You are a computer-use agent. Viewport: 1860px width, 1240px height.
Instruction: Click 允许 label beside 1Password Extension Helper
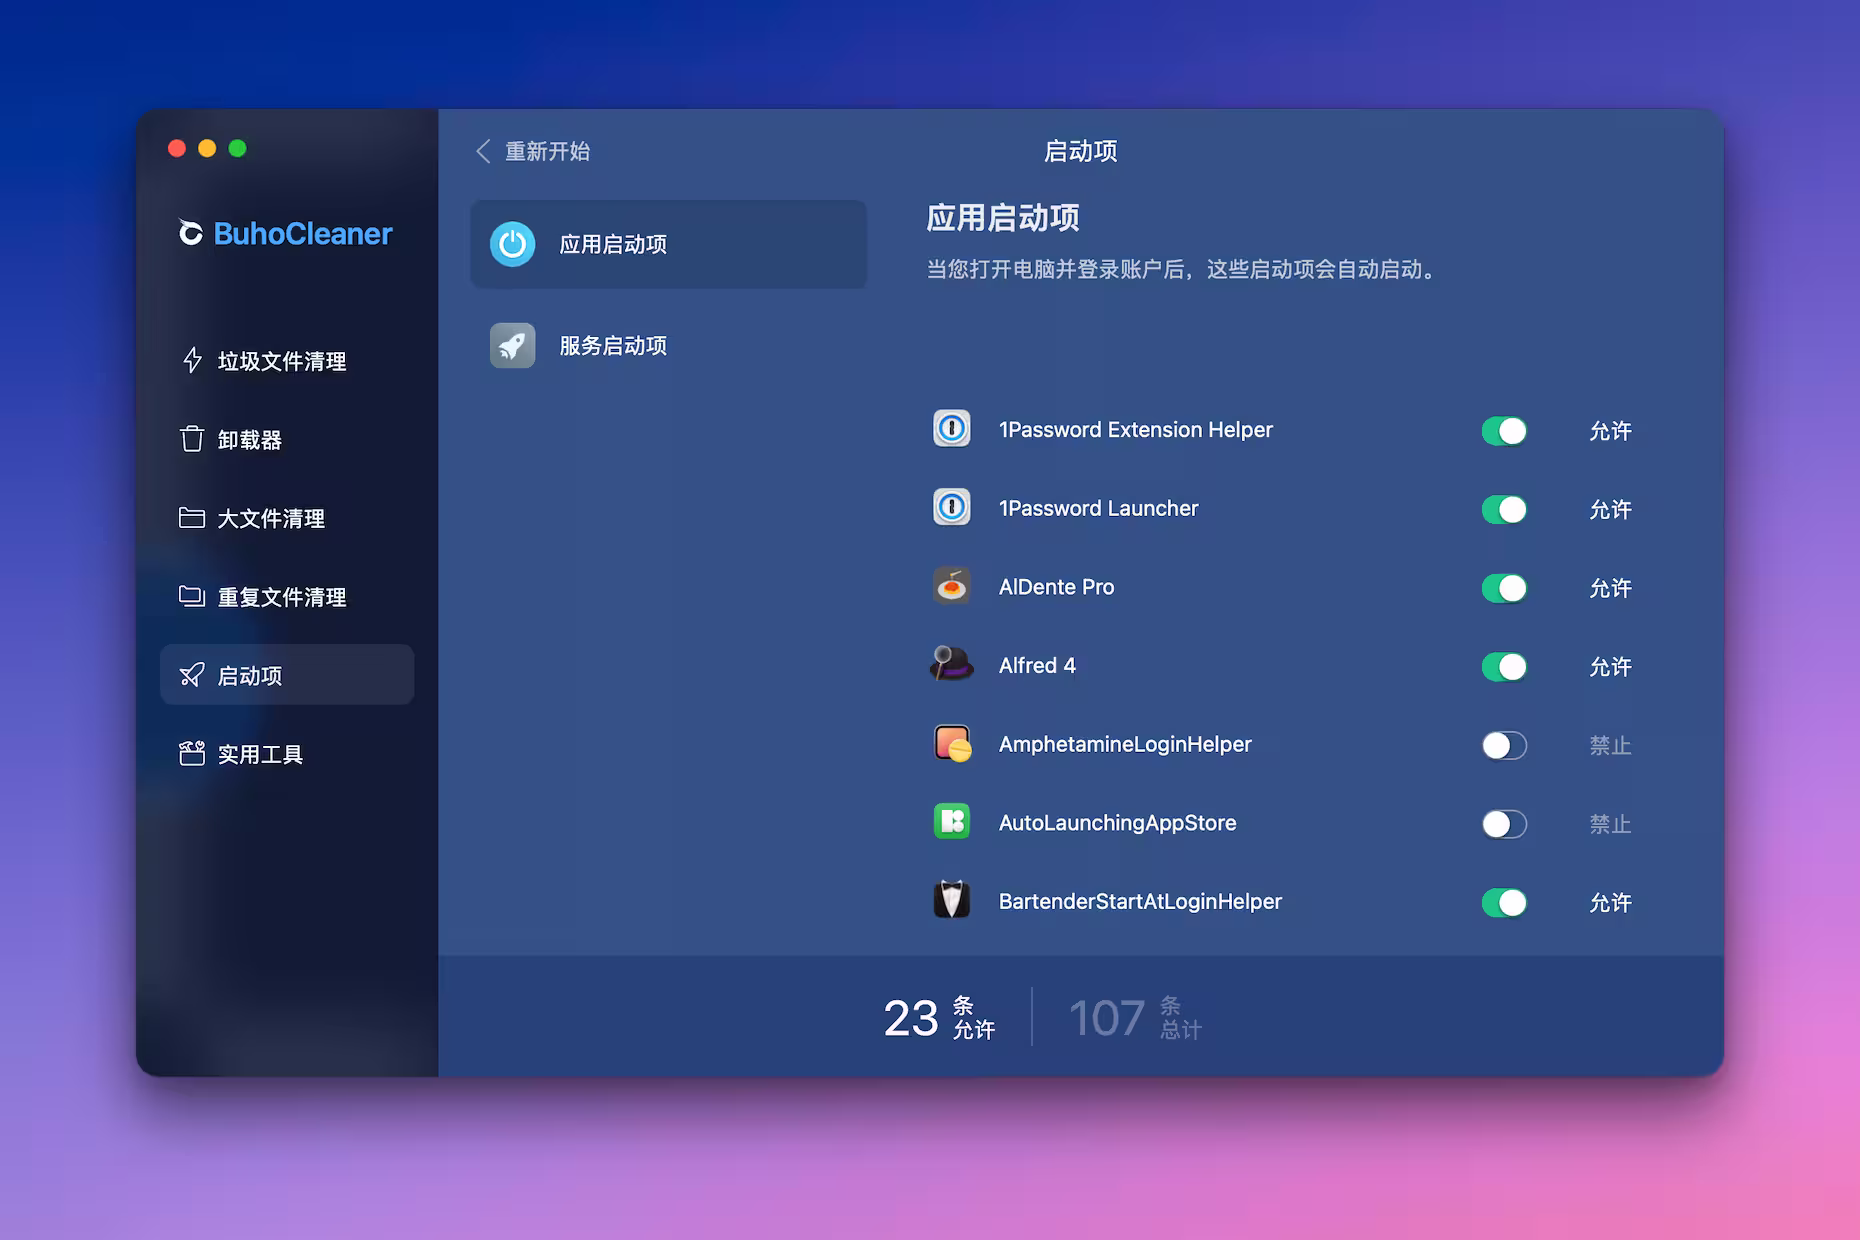[x=1610, y=431]
